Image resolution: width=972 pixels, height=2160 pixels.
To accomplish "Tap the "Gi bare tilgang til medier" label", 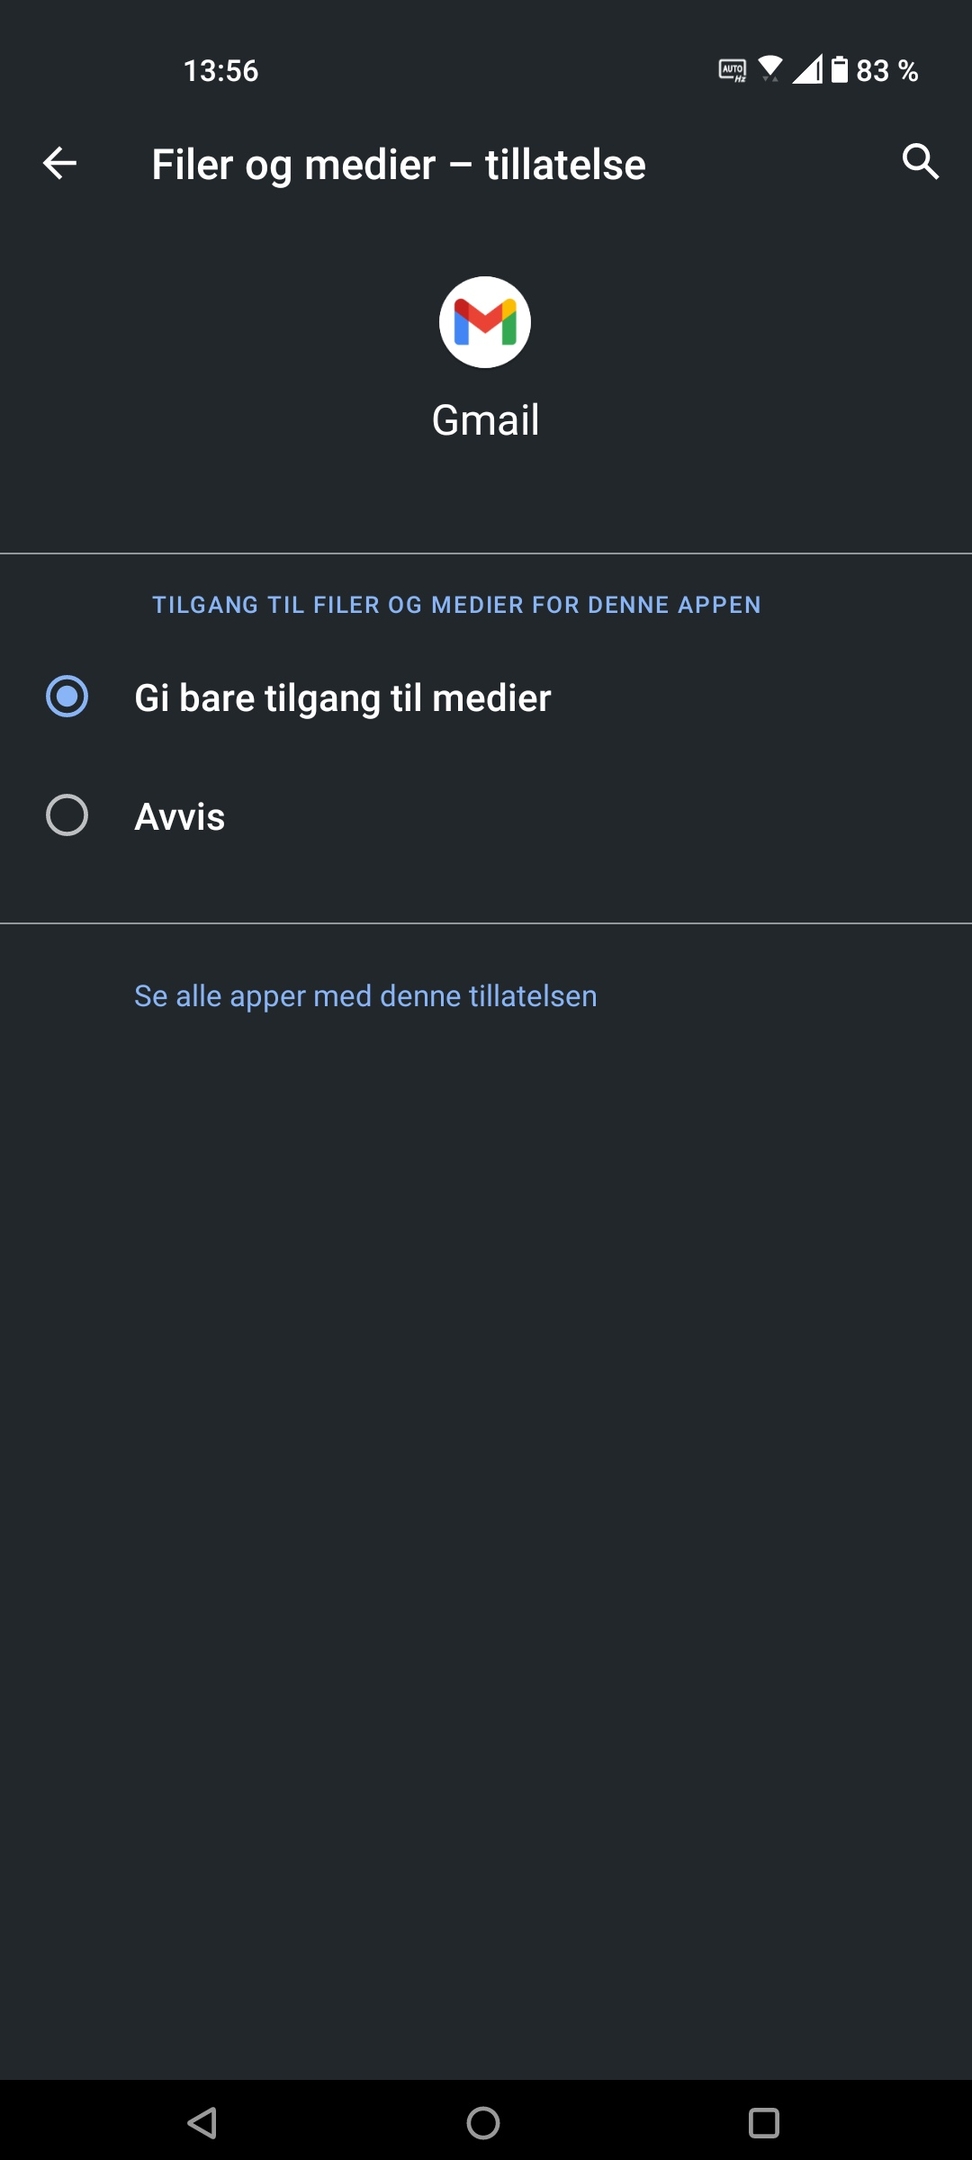I will (343, 698).
